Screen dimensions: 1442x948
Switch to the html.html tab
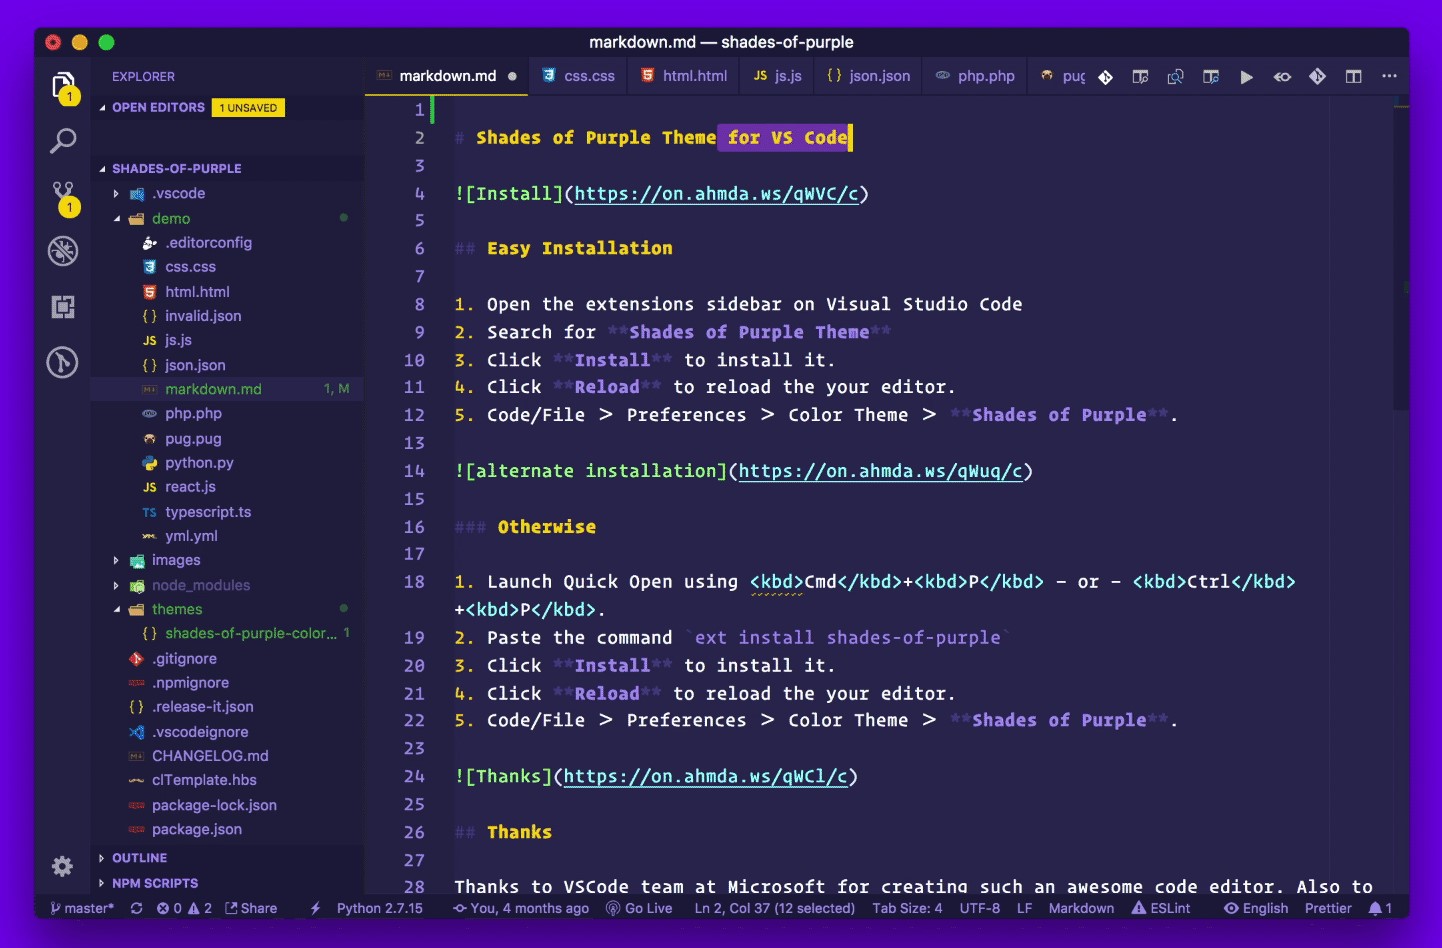pos(684,76)
